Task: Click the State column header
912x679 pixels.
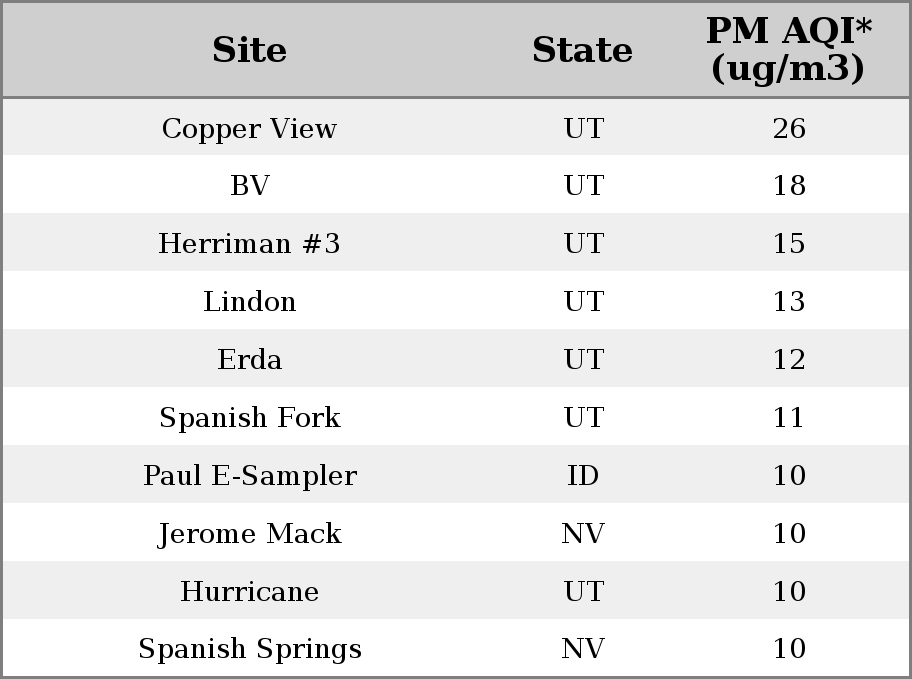Action: (x=582, y=50)
